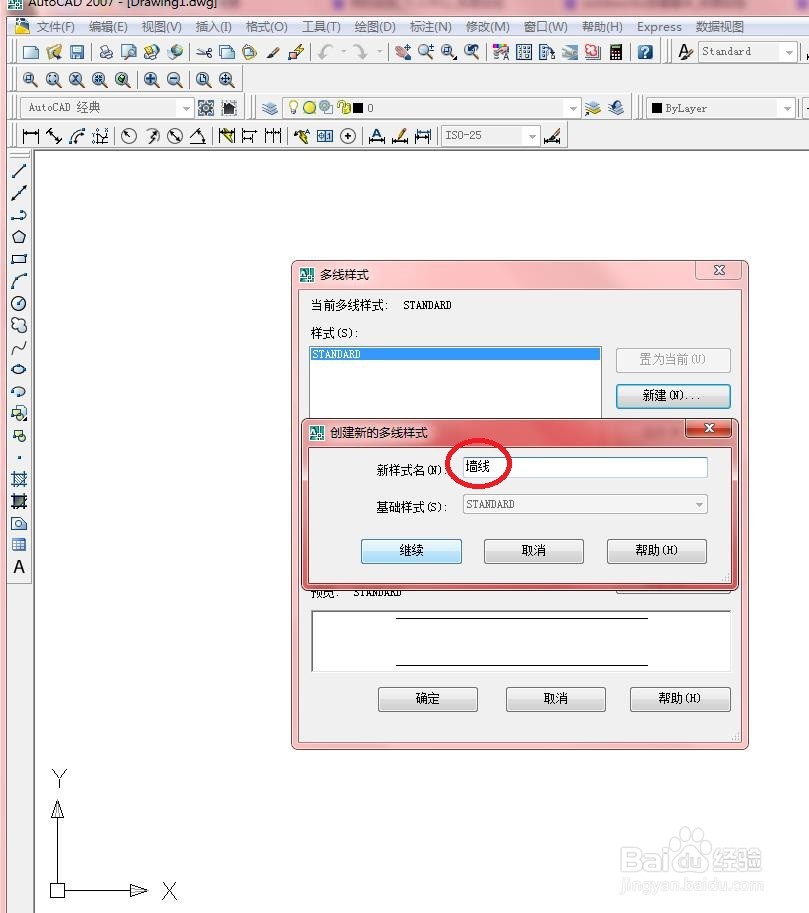Expand the 基础样式 STANDARD dropdown

click(x=700, y=504)
